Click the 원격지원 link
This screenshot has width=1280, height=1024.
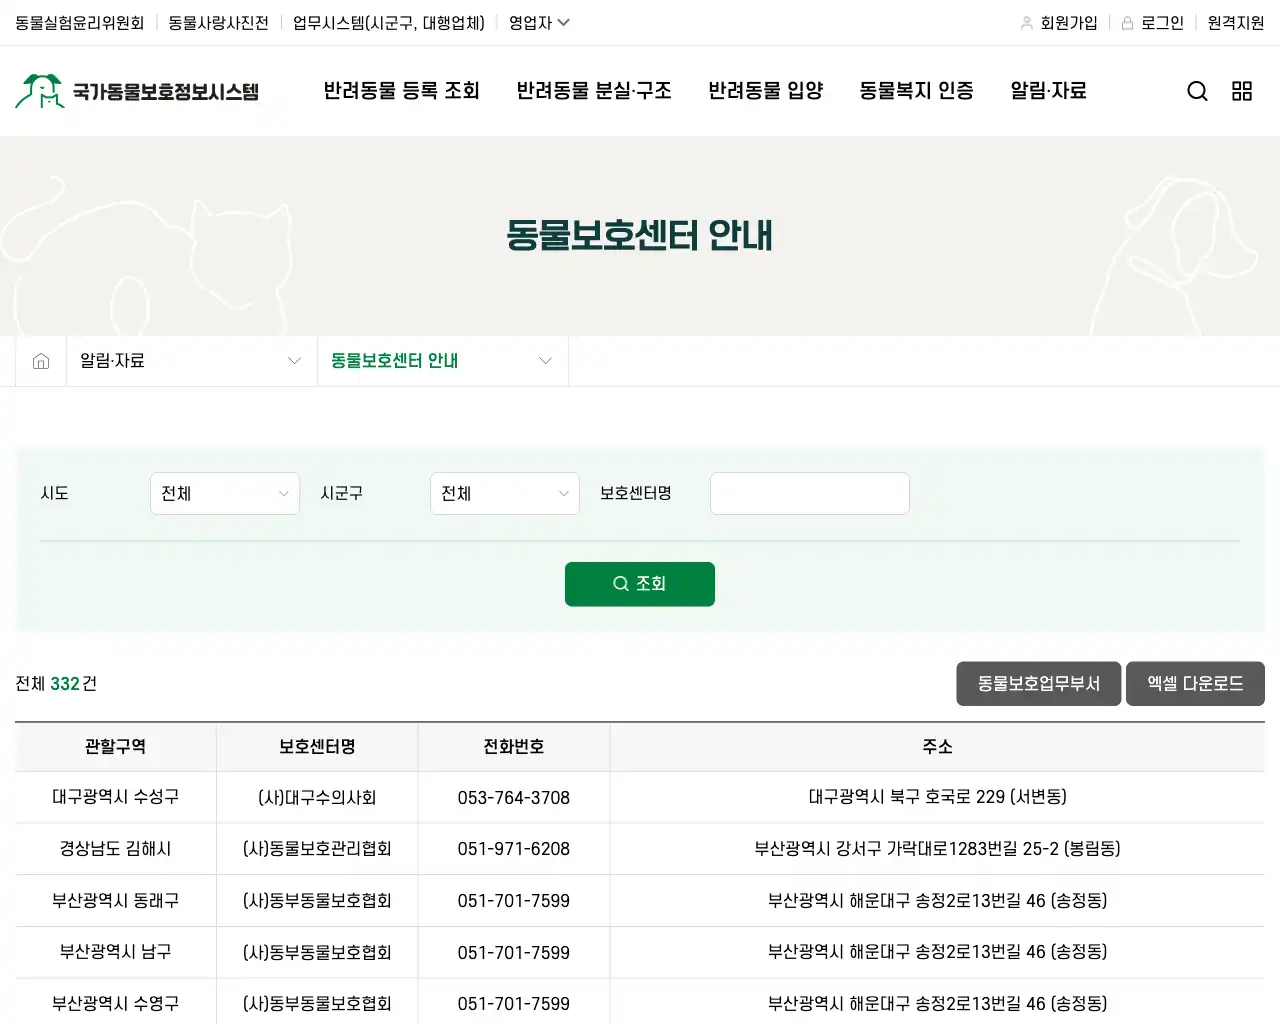point(1236,23)
